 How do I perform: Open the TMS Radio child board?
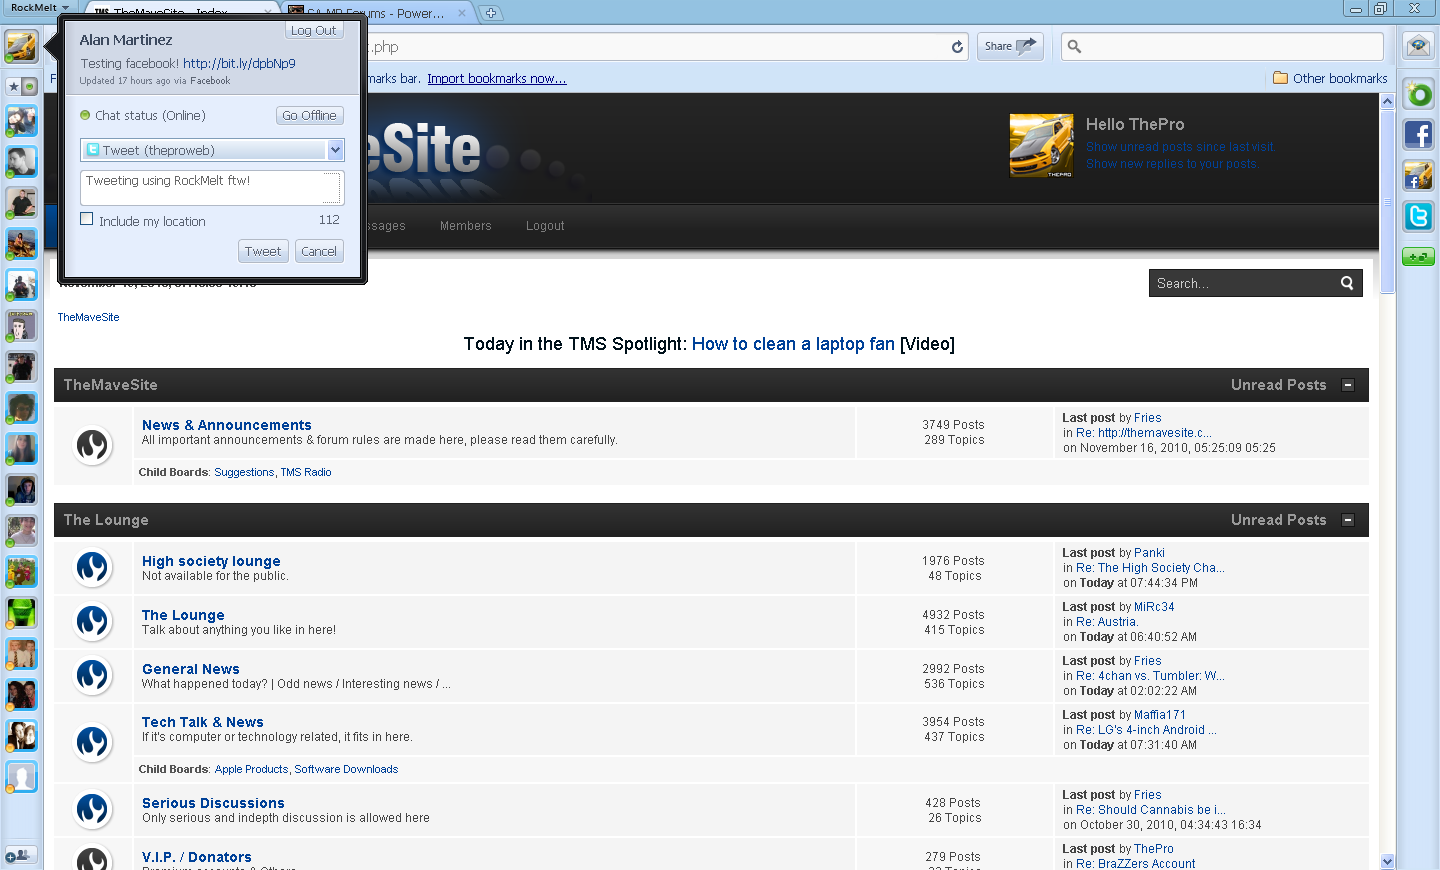tap(306, 472)
